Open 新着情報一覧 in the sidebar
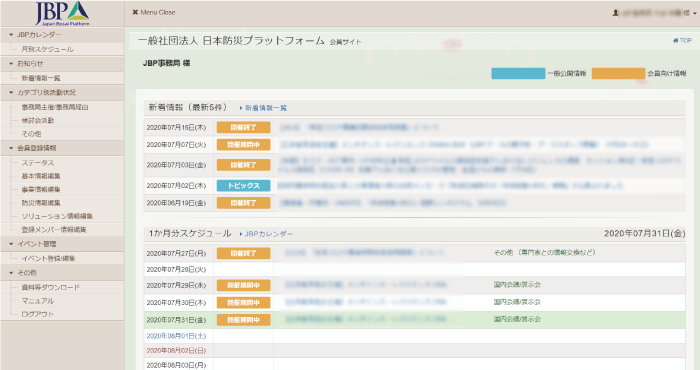 [x=41, y=78]
